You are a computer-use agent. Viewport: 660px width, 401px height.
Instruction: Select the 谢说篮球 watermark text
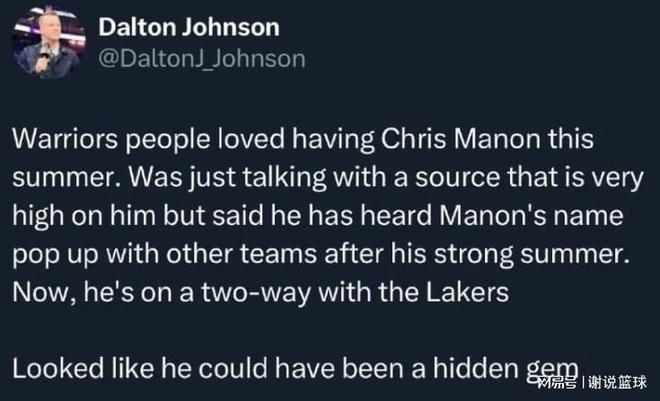pos(617,382)
